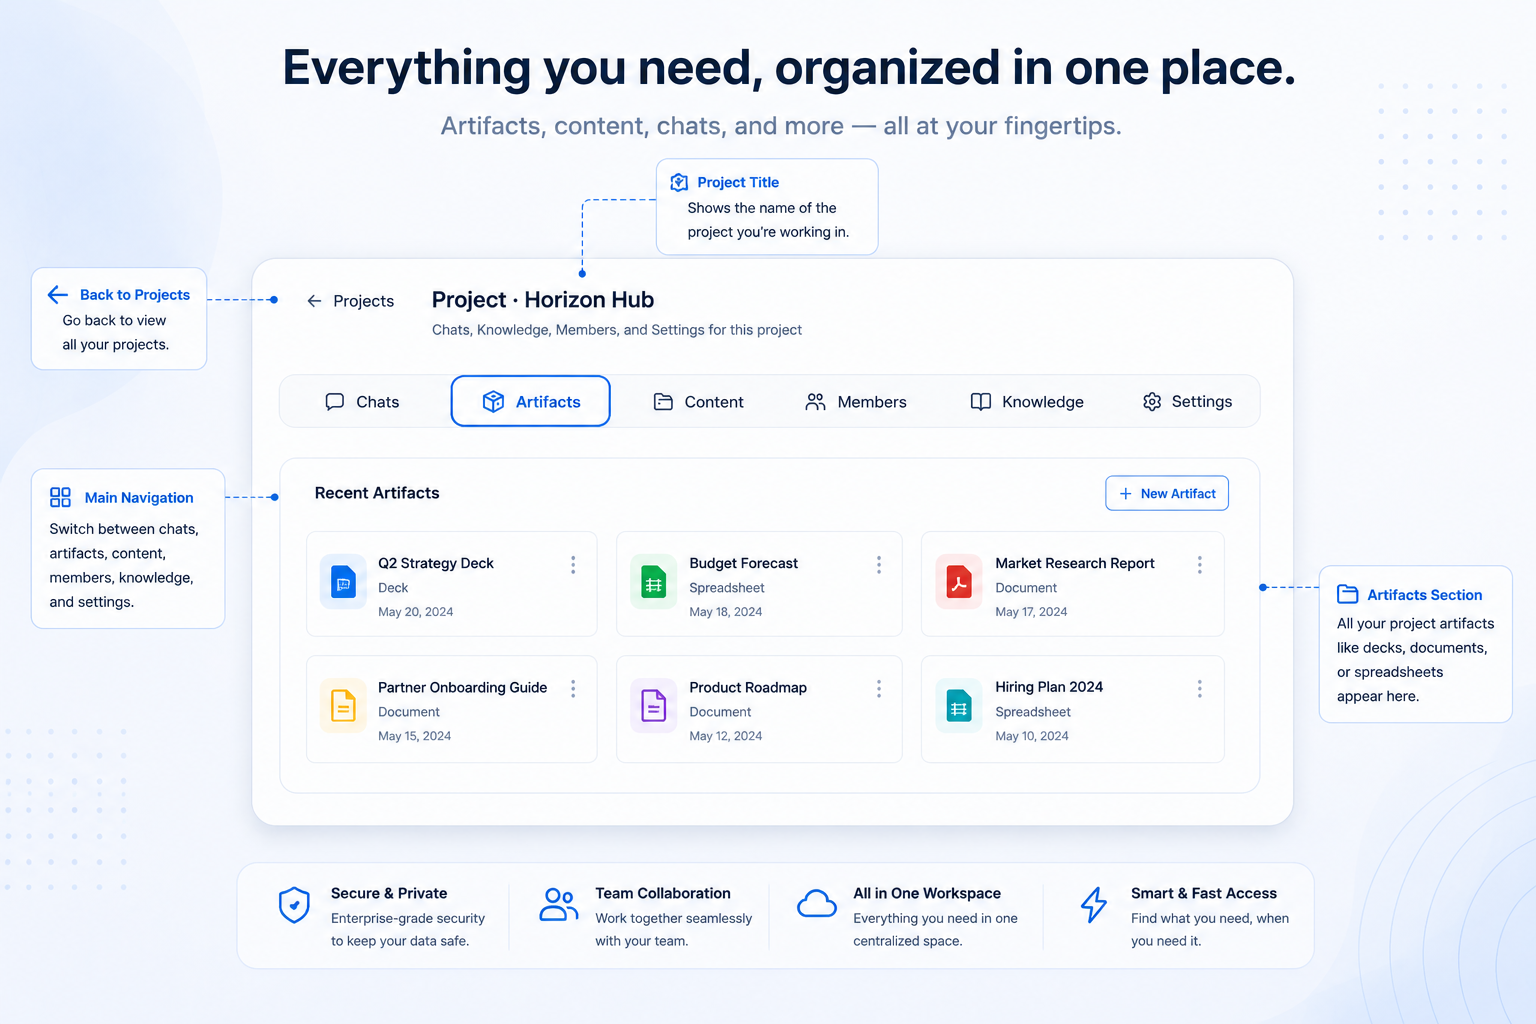Open the Chats tab
This screenshot has width=1536, height=1024.
362,402
